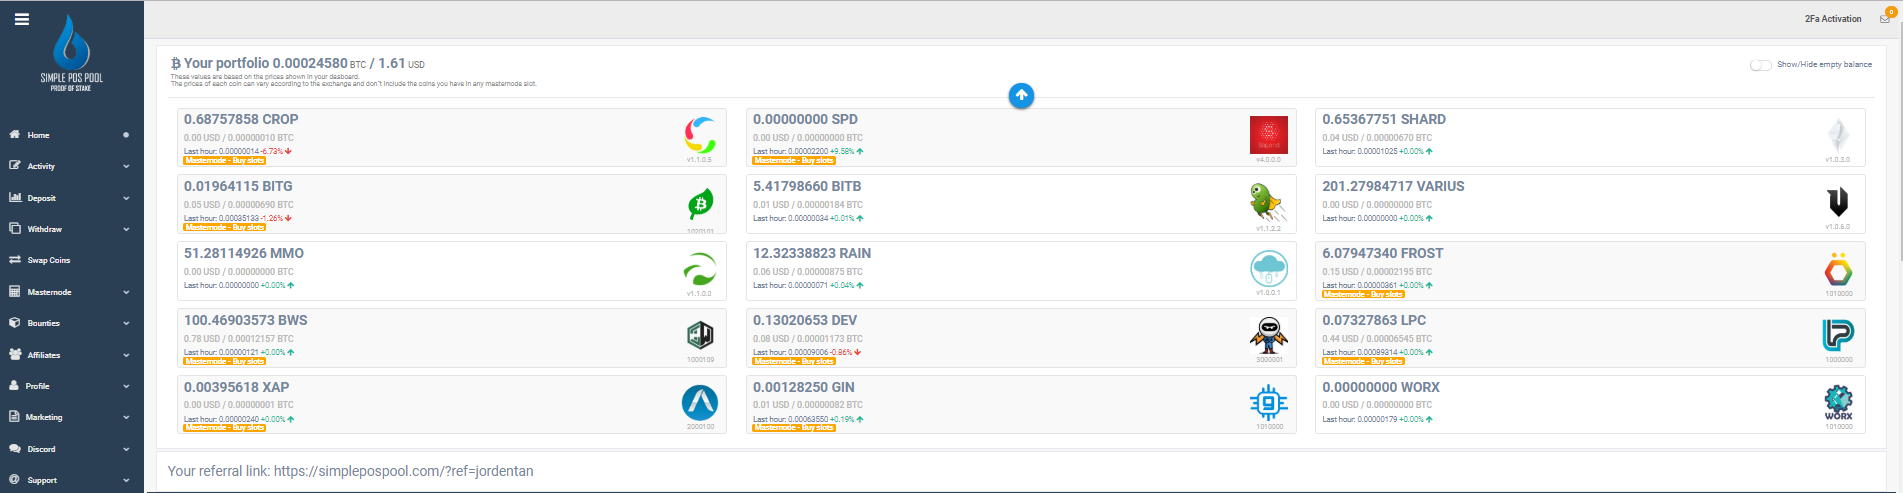Viewport: 1903px width, 493px height.
Task: Expand the Profile chevron
Action: (x=126, y=386)
